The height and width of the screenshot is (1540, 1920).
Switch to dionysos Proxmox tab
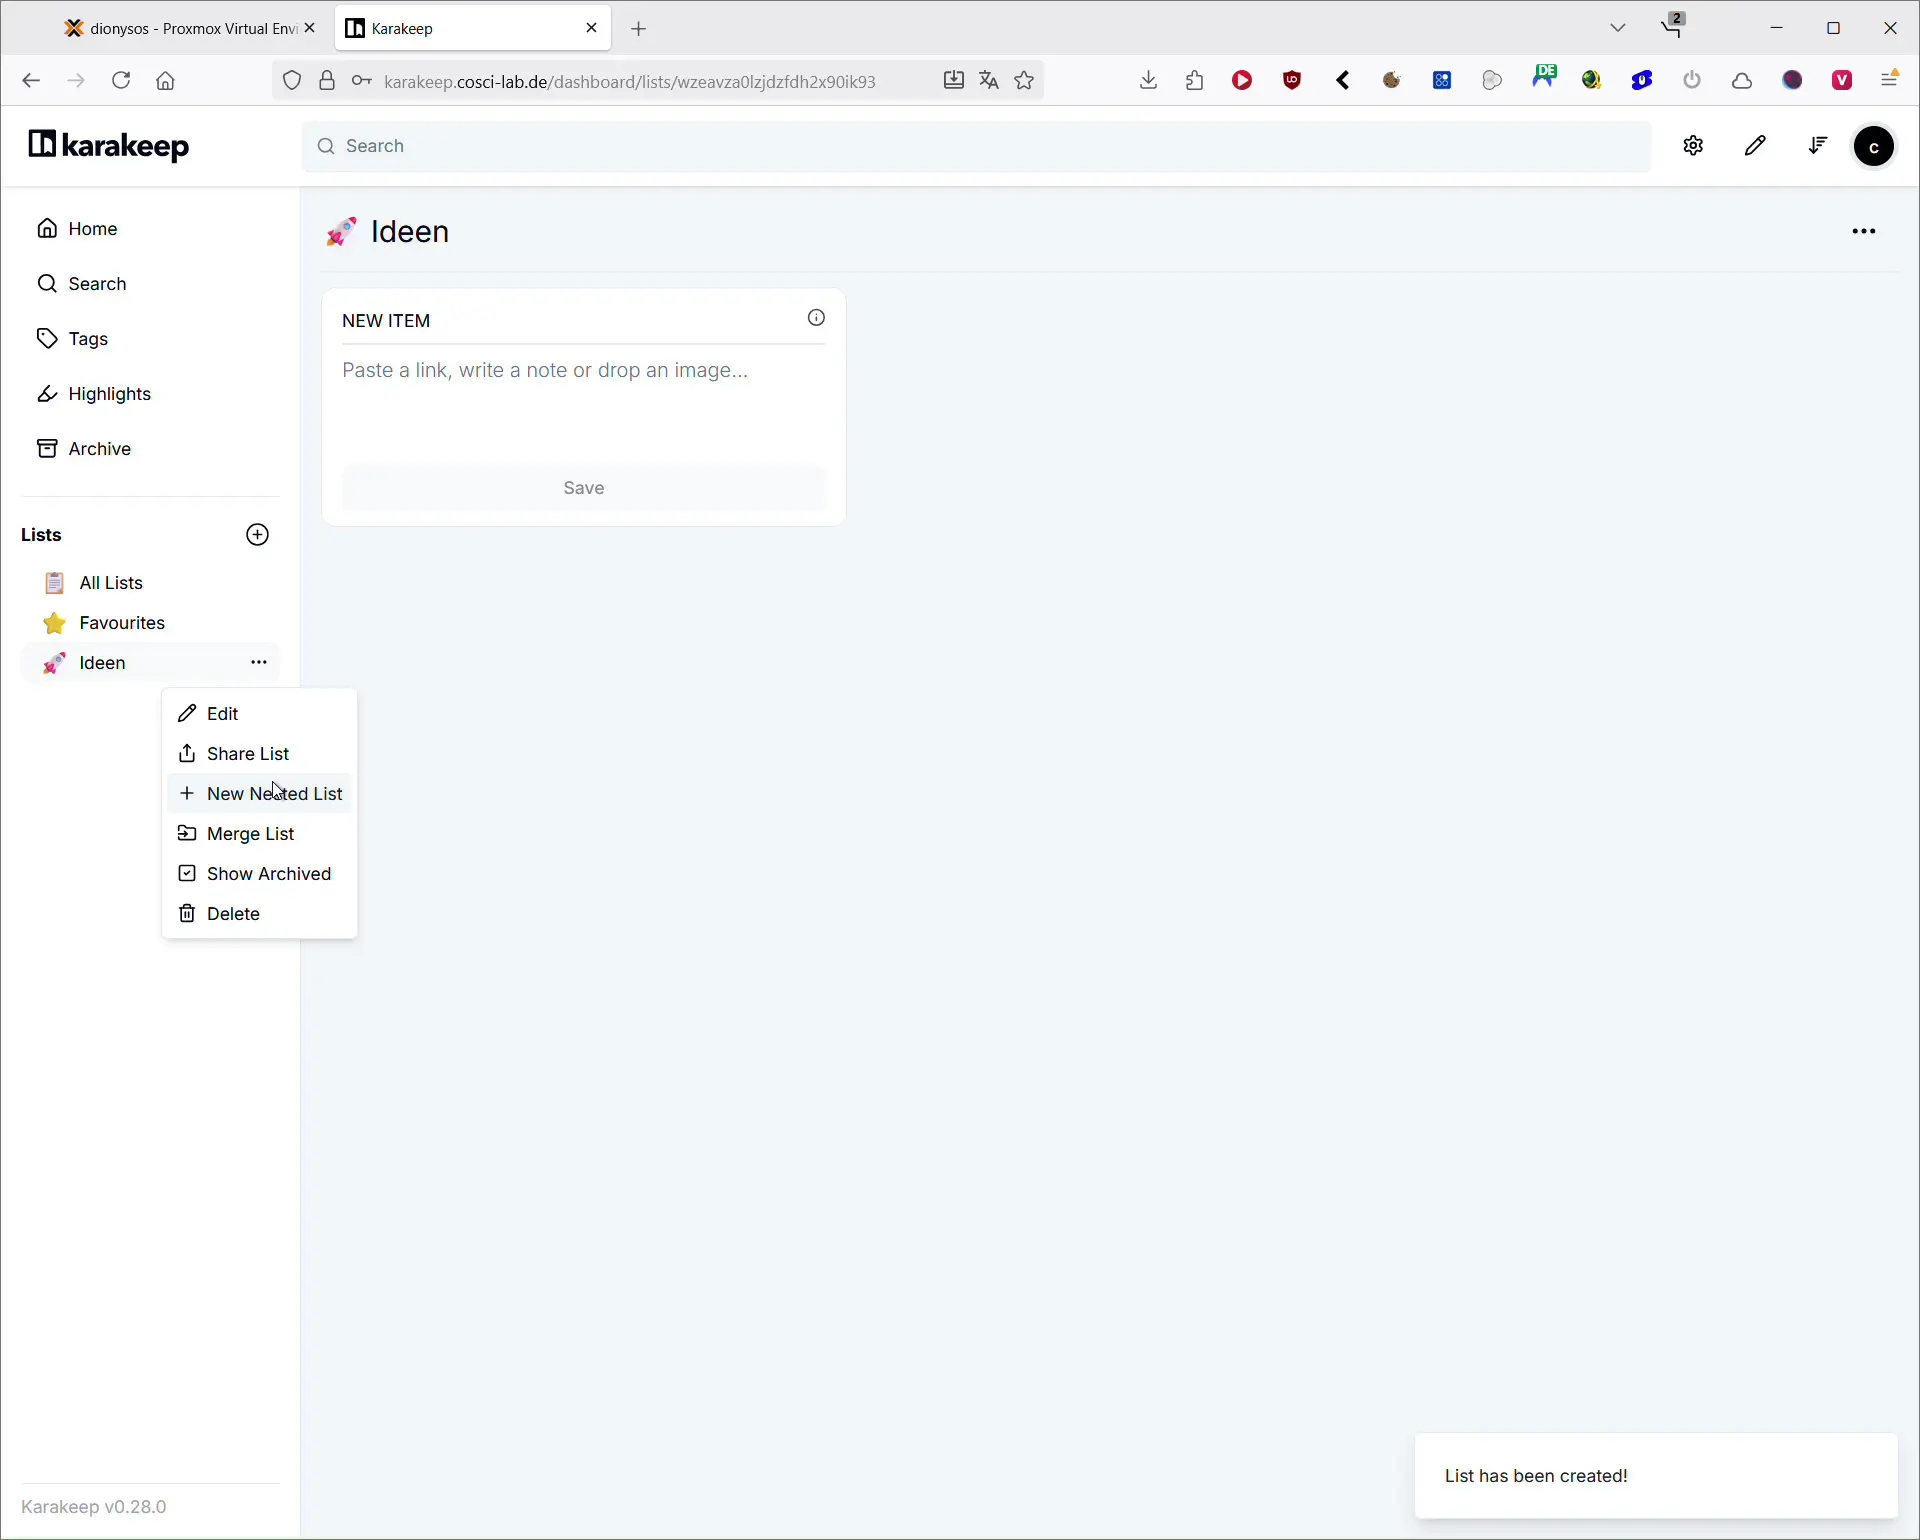(x=180, y=28)
